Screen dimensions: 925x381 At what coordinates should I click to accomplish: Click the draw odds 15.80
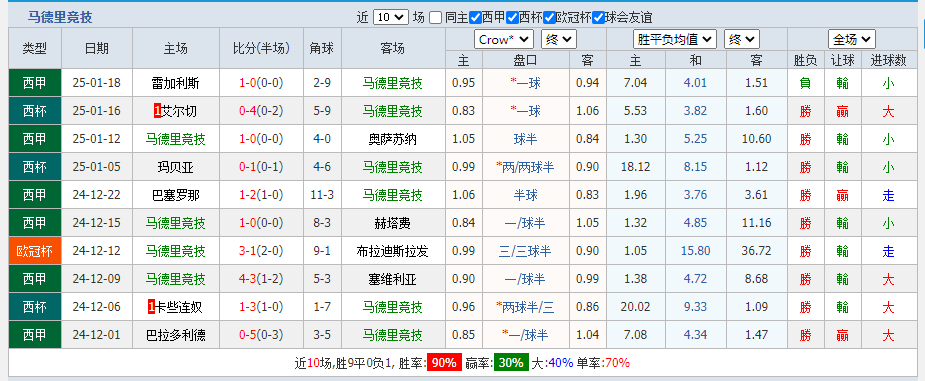click(x=696, y=251)
